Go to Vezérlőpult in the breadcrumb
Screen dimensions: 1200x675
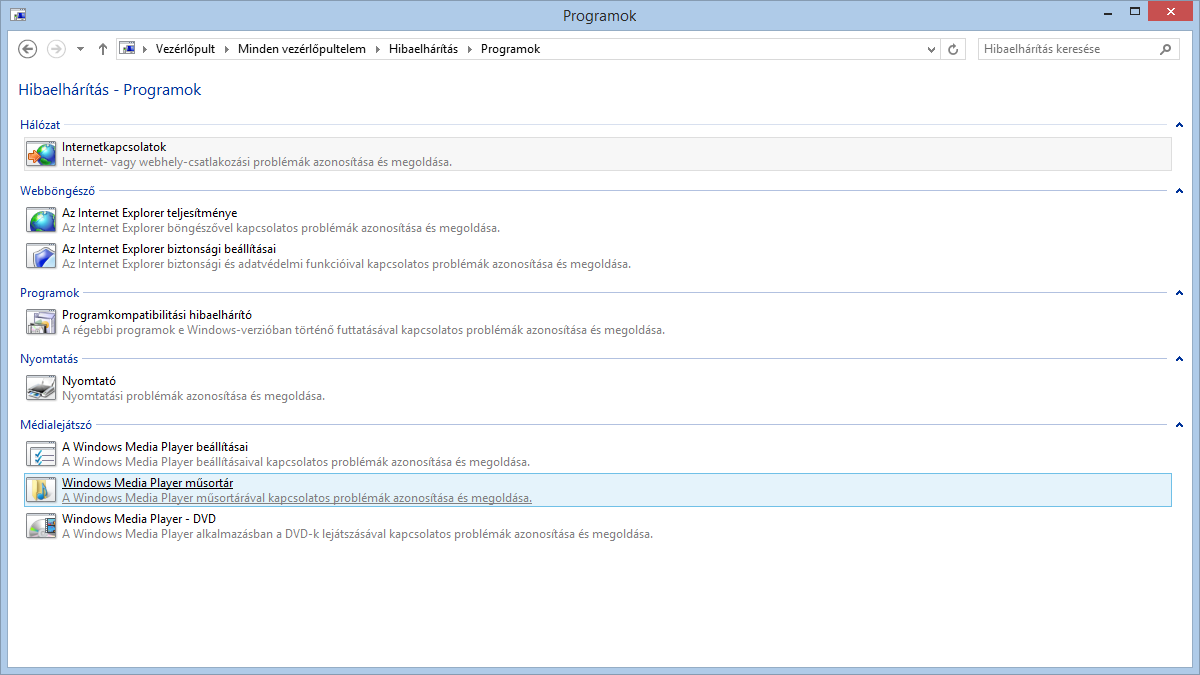[185, 49]
